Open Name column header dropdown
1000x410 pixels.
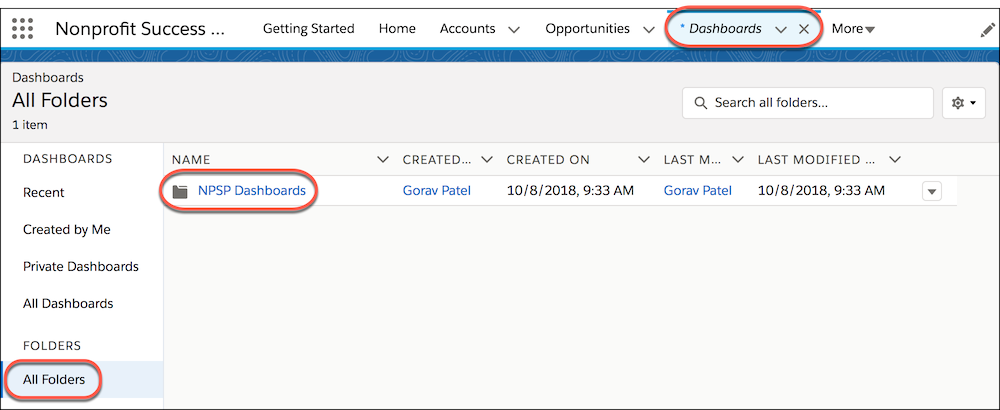click(383, 159)
